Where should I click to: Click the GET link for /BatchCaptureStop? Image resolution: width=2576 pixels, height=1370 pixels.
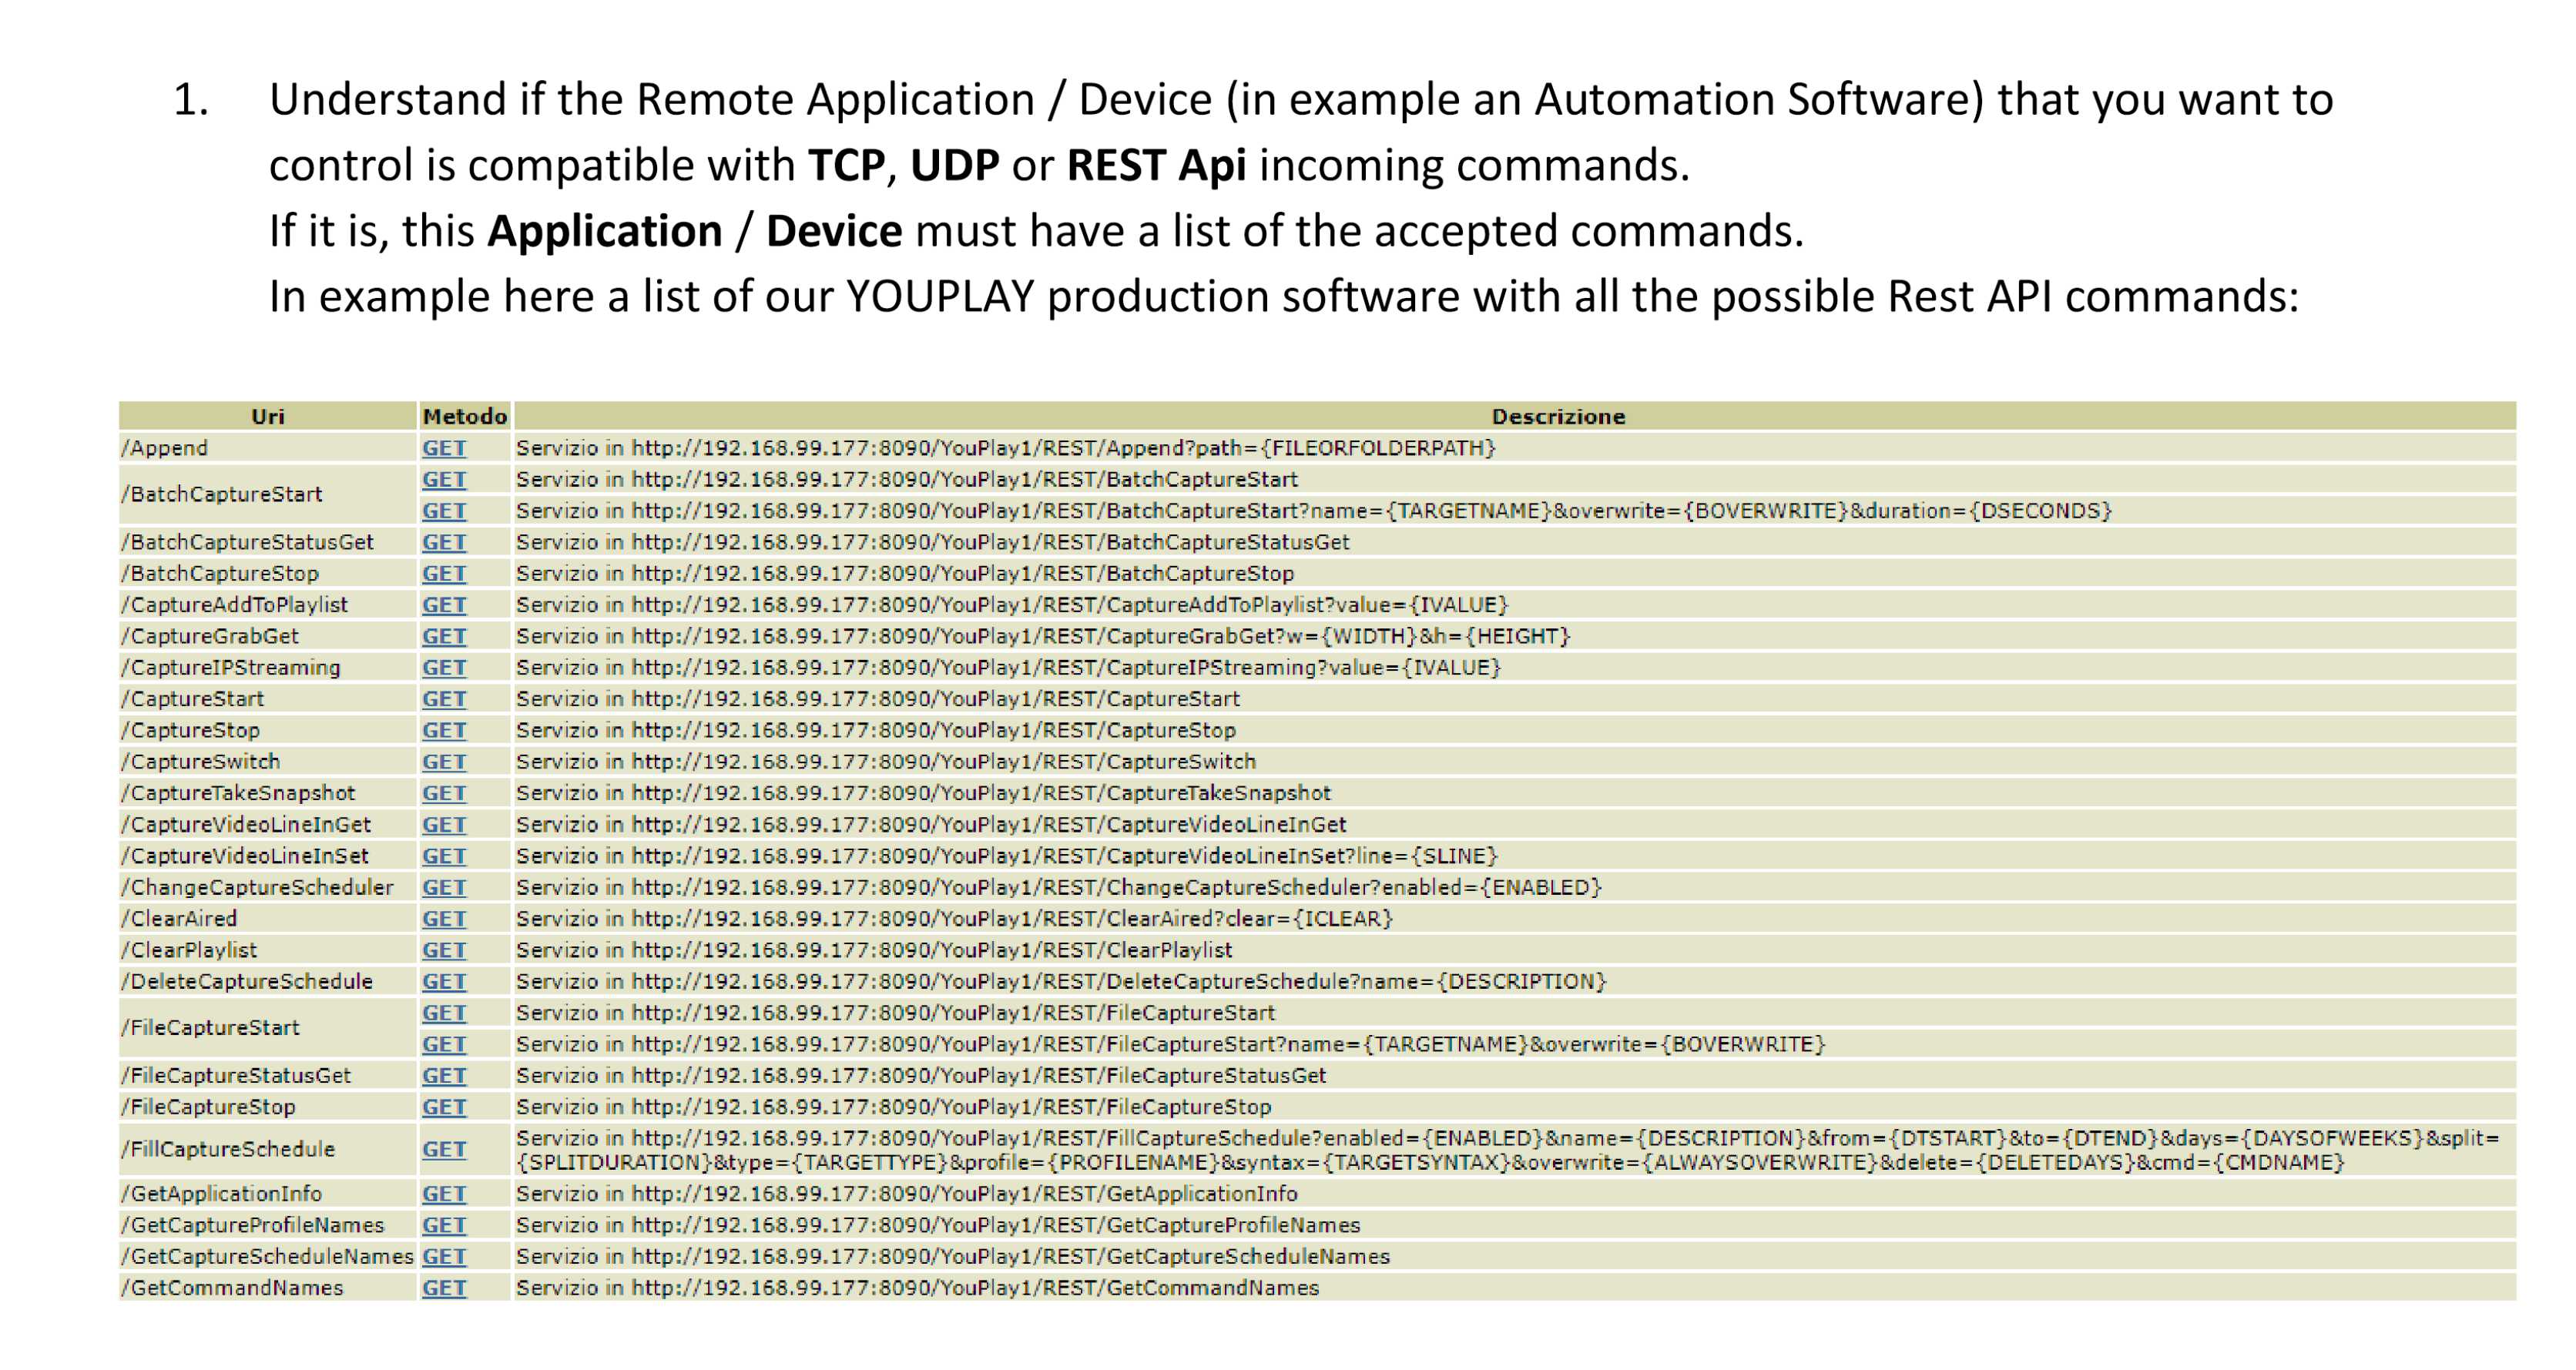(443, 574)
